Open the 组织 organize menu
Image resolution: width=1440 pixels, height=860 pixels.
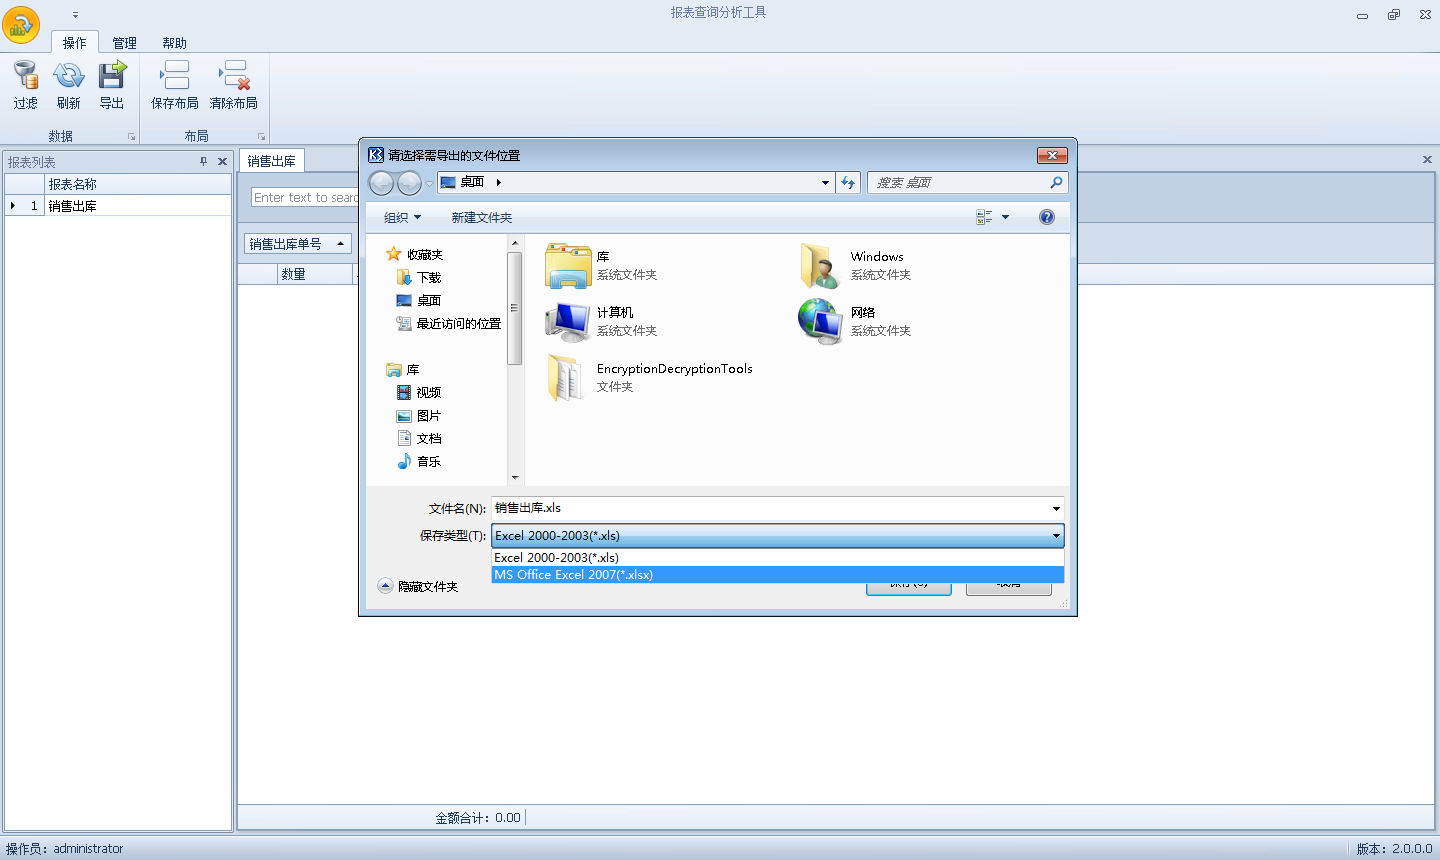(x=403, y=217)
